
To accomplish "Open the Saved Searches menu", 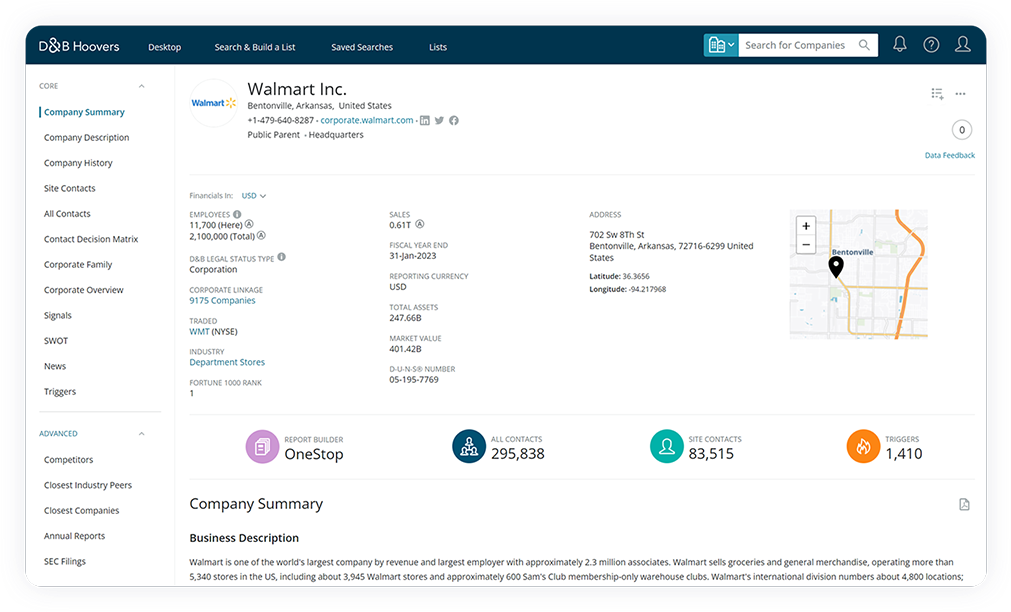I will click(362, 47).
